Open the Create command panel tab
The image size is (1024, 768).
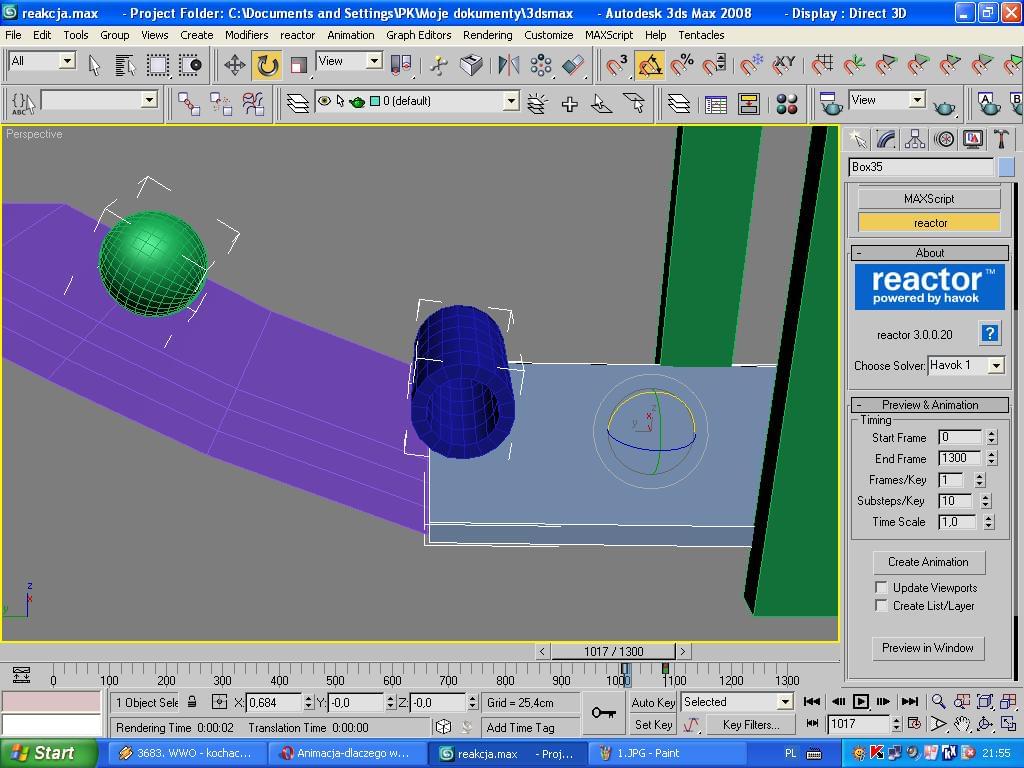(857, 139)
